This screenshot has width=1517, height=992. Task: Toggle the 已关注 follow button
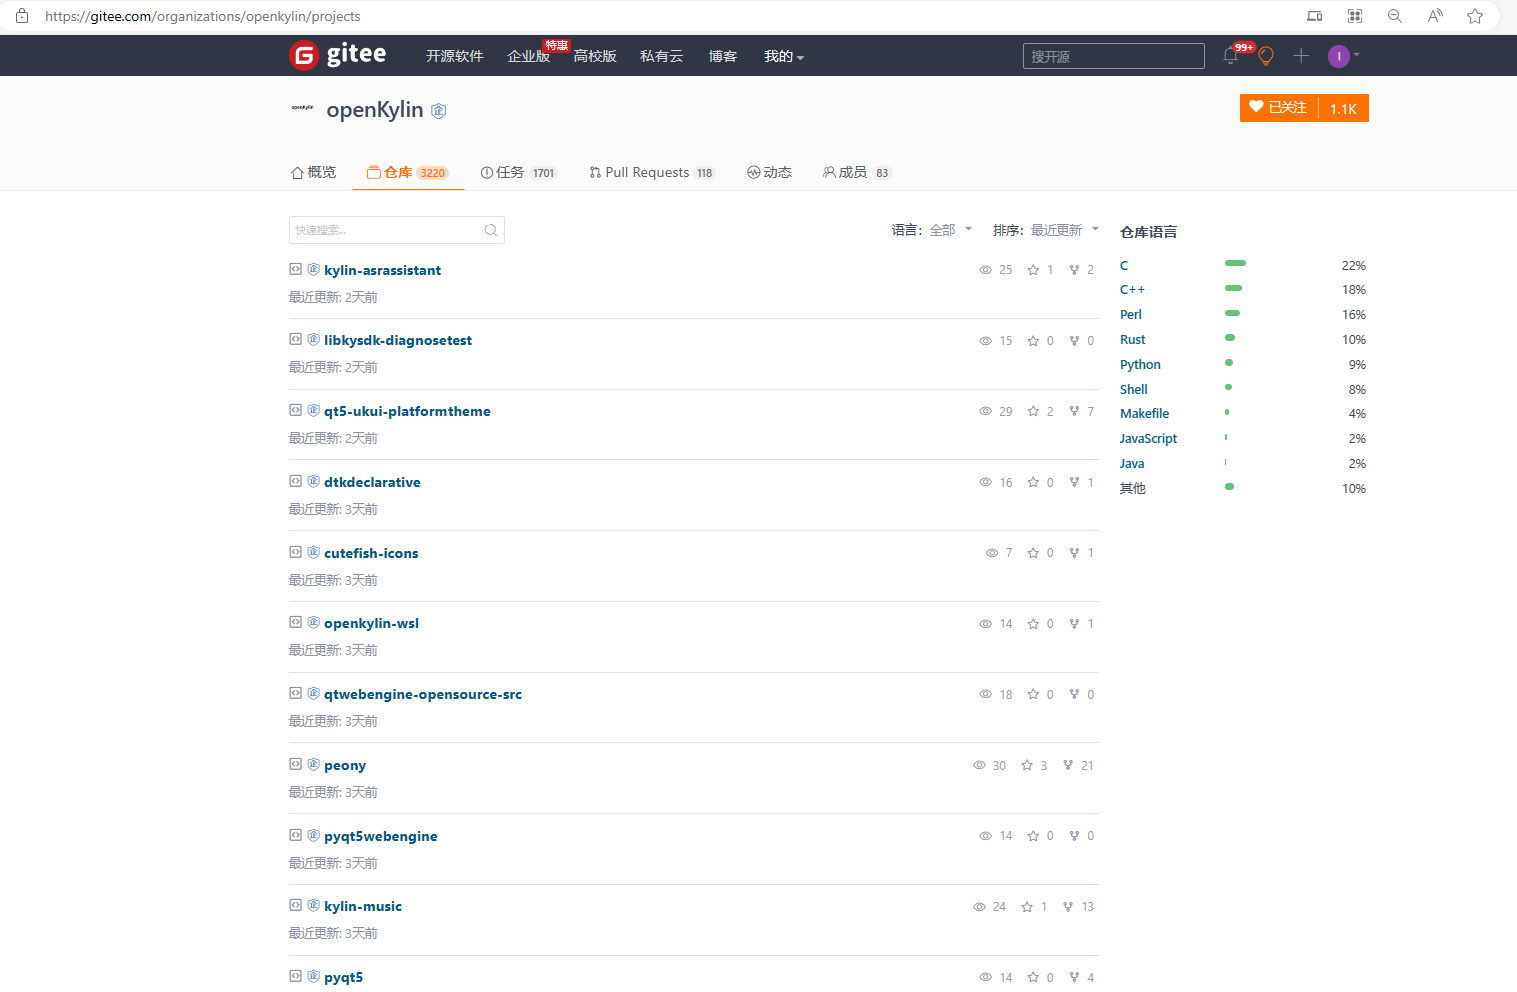coord(1279,108)
